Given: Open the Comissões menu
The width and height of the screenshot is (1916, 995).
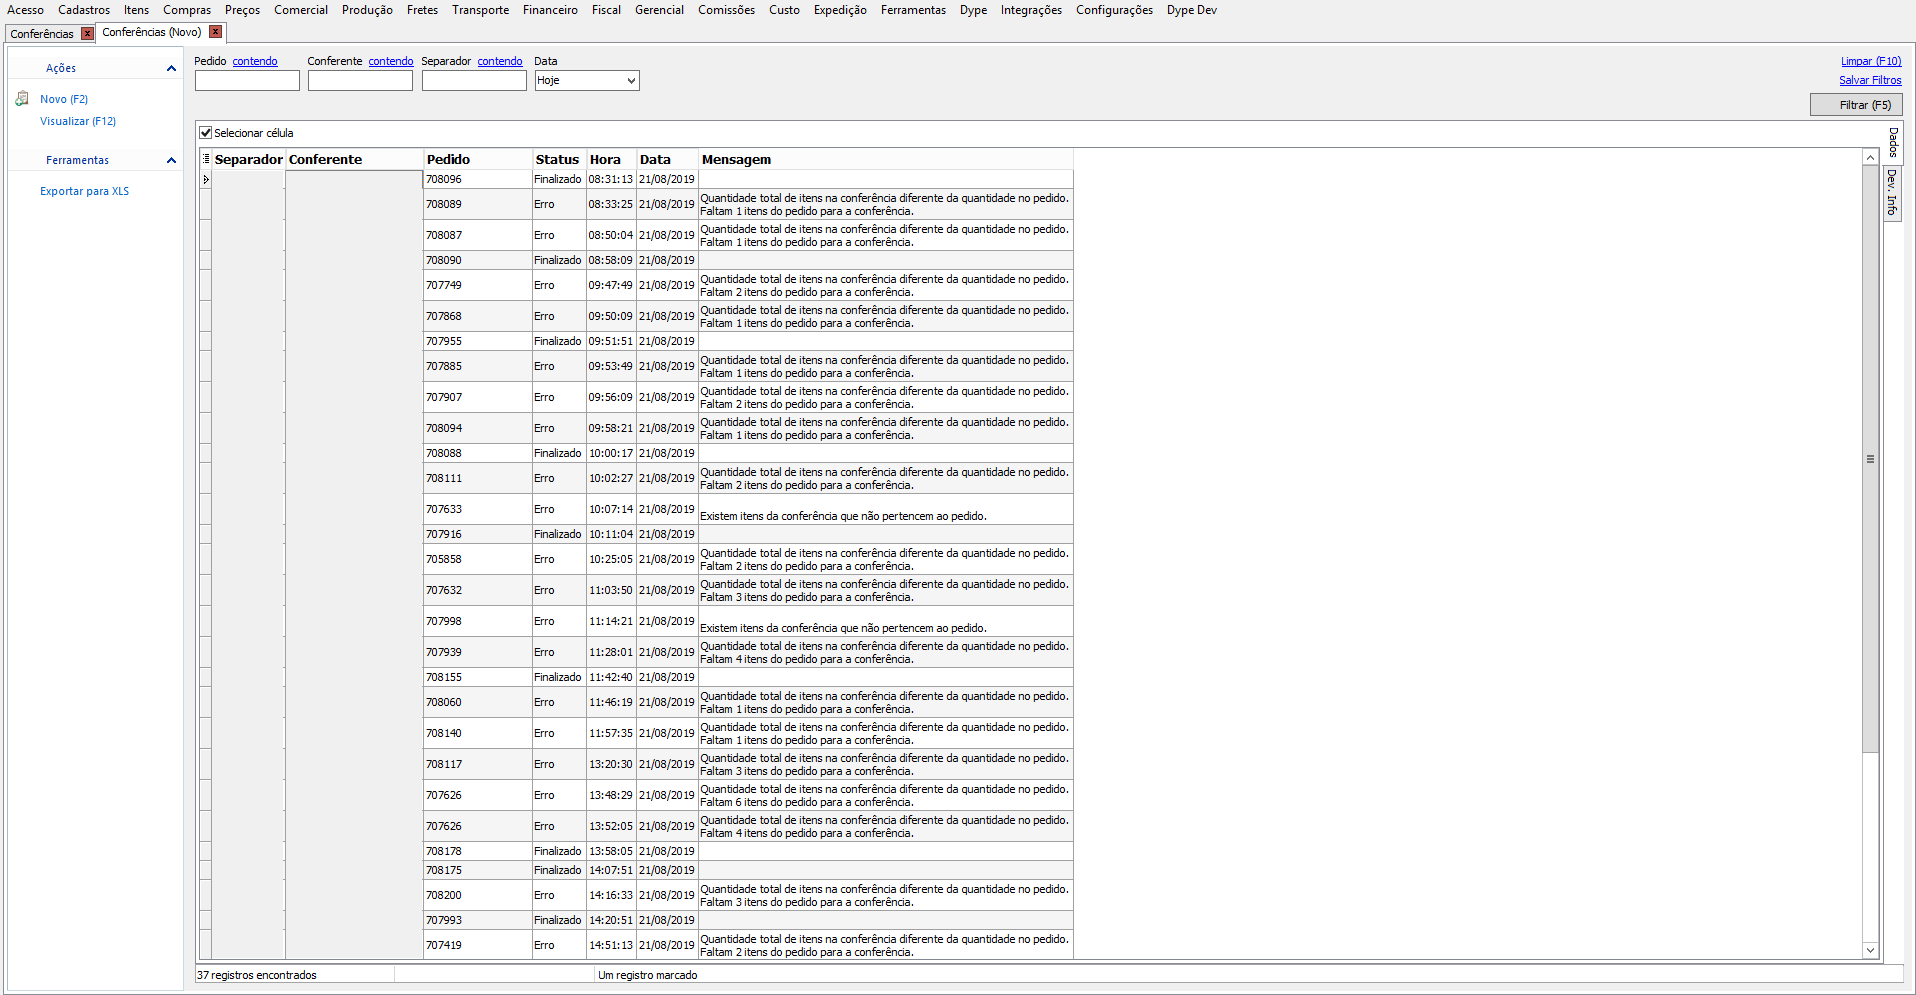Looking at the screenshot, I should (x=726, y=10).
